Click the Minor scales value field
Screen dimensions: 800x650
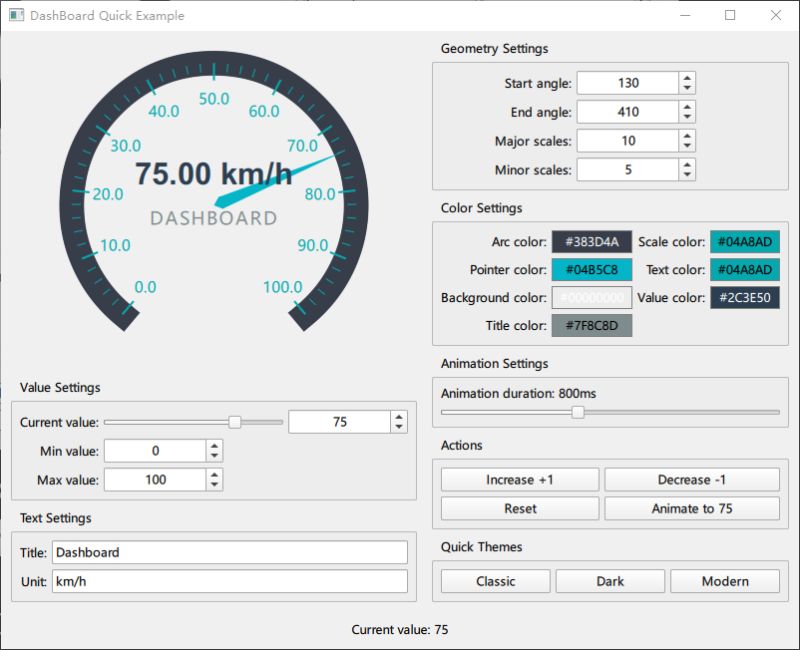coord(628,170)
